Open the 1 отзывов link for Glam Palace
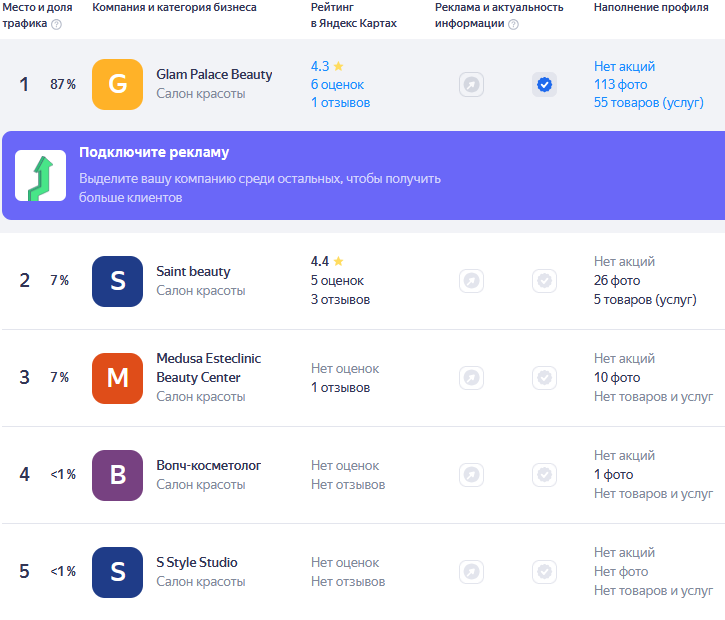 [340, 102]
